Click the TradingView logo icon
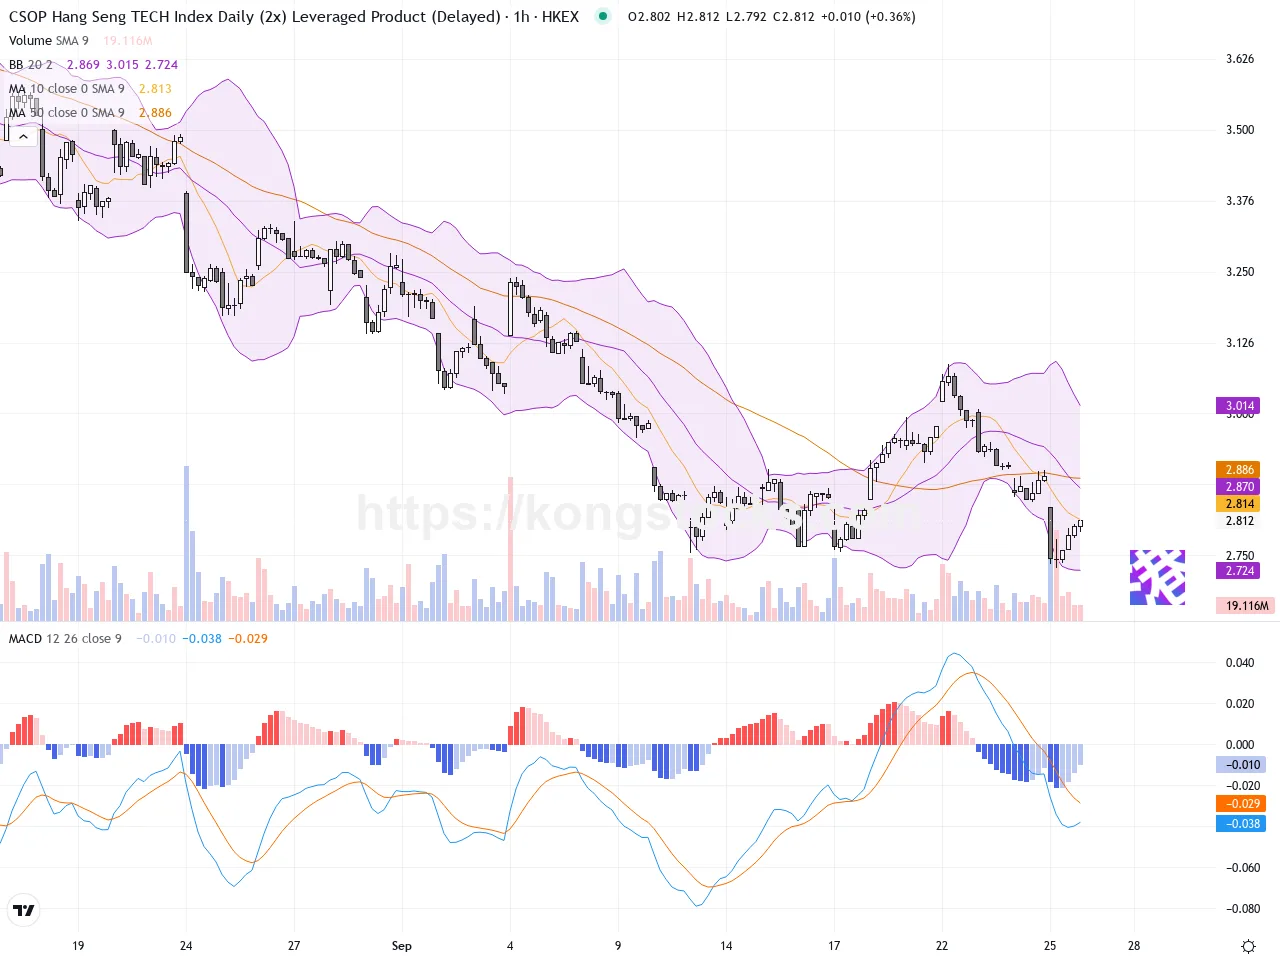 click(x=23, y=910)
